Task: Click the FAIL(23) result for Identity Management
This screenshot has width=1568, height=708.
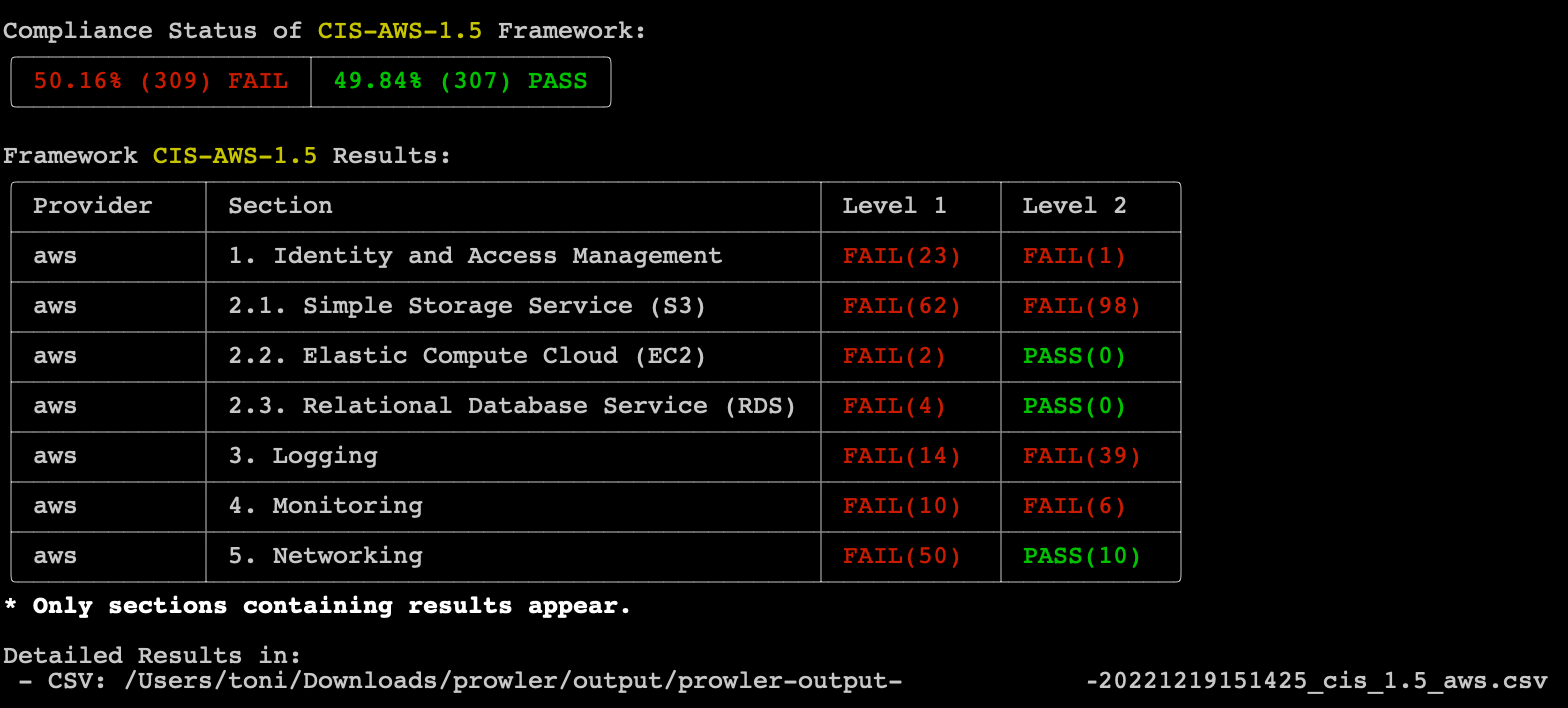Action: 901,256
